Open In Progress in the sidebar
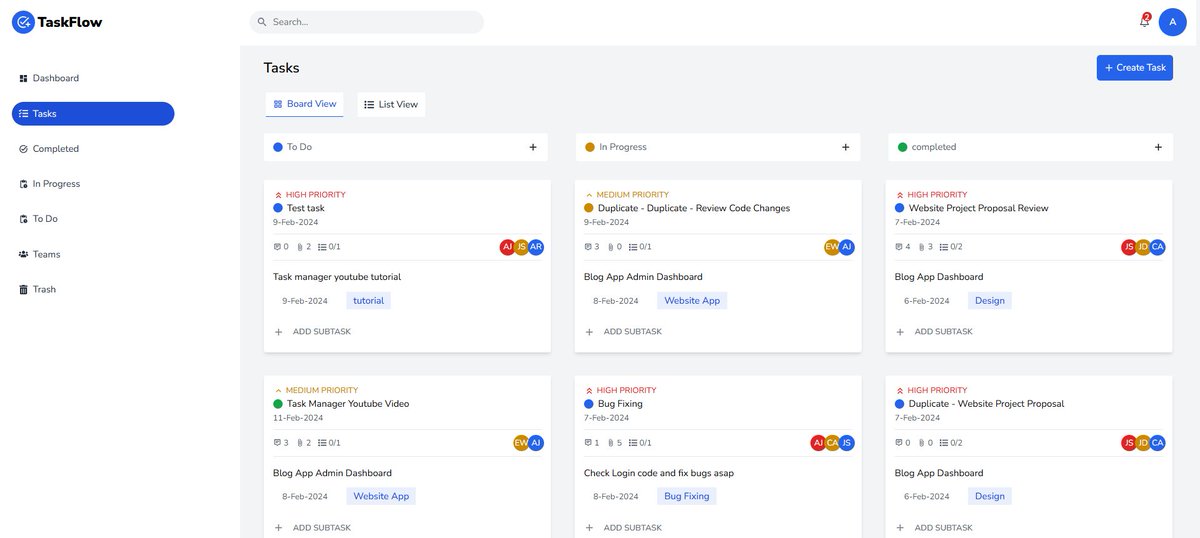1200x538 pixels. (x=93, y=184)
